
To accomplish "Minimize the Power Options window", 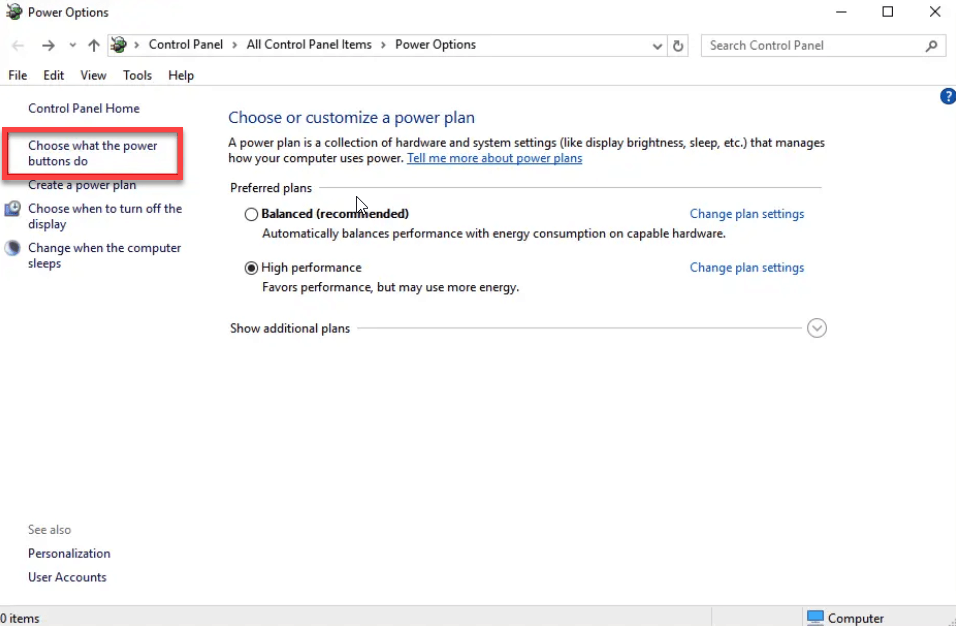I will tap(841, 12).
